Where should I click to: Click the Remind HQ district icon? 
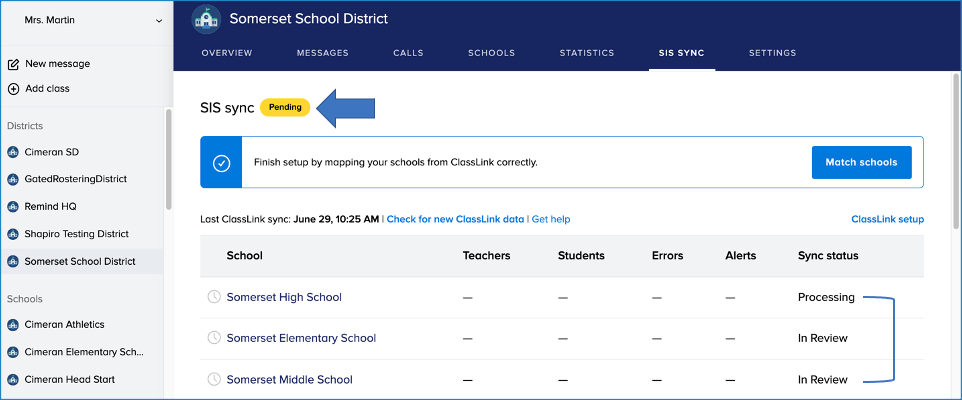(13, 207)
